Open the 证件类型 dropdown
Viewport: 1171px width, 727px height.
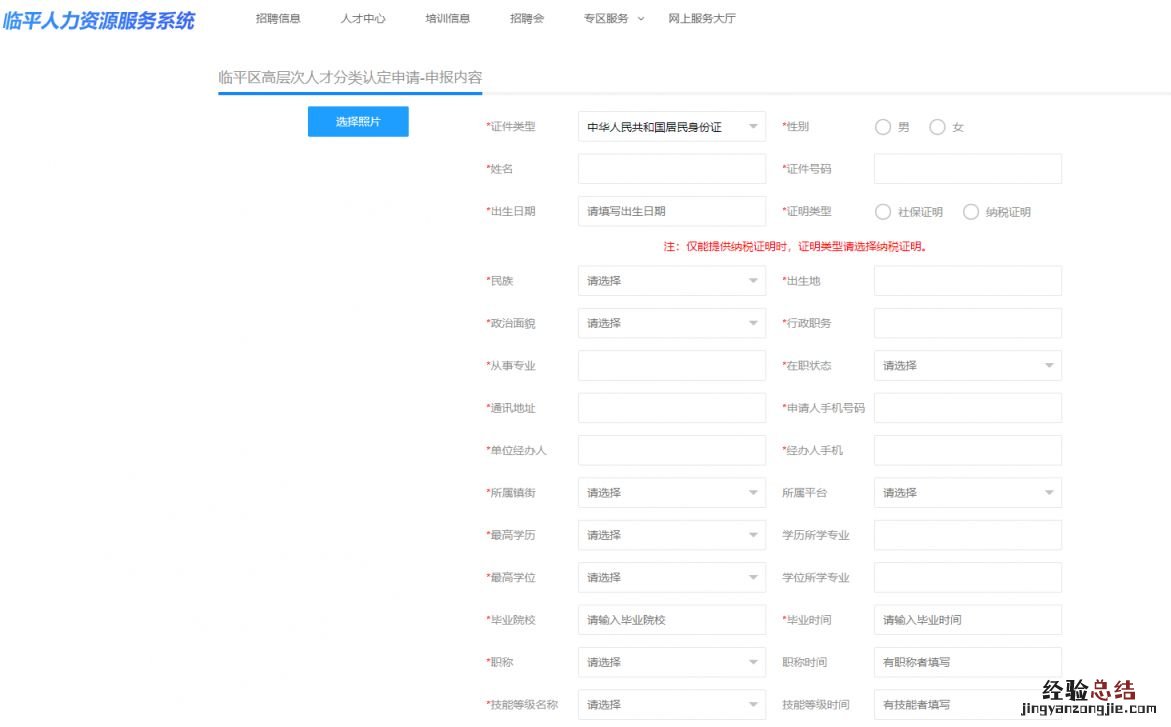(x=671, y=127)
